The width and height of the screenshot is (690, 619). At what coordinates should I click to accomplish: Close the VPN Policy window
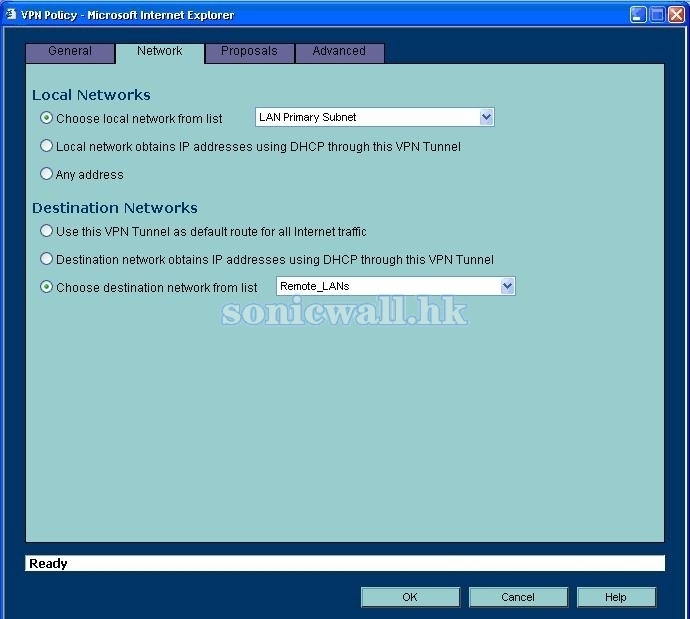pyautogui.click(x=676, y=15)
